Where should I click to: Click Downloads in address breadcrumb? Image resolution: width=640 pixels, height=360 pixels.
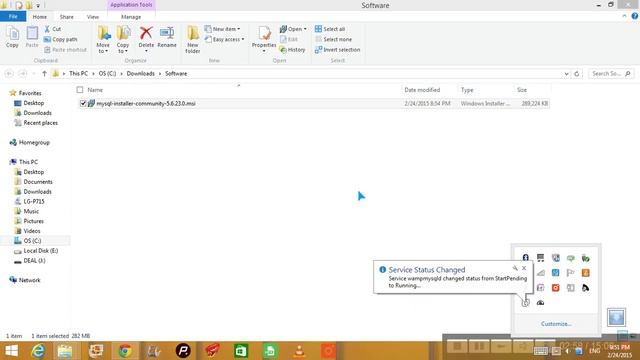pyautogui.click(x=140, y=73)
